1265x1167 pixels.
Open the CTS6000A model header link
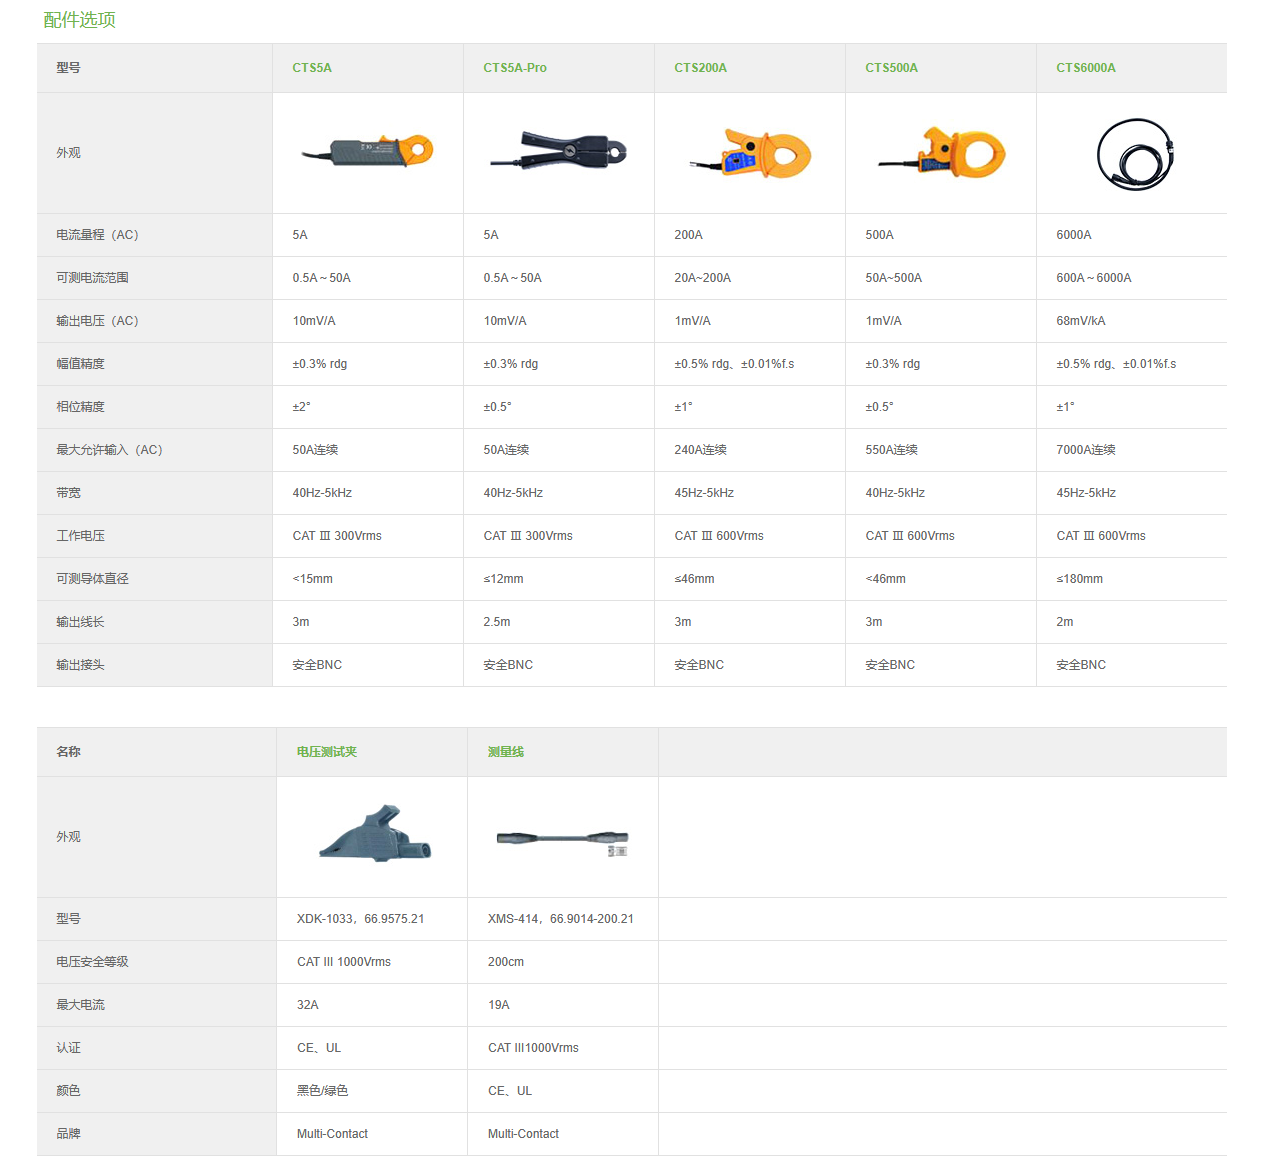click(1086, 68)
